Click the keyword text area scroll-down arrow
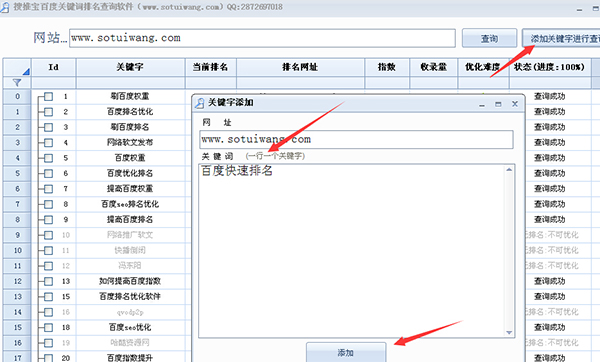600x362 pixels. (x=509, y=333)
